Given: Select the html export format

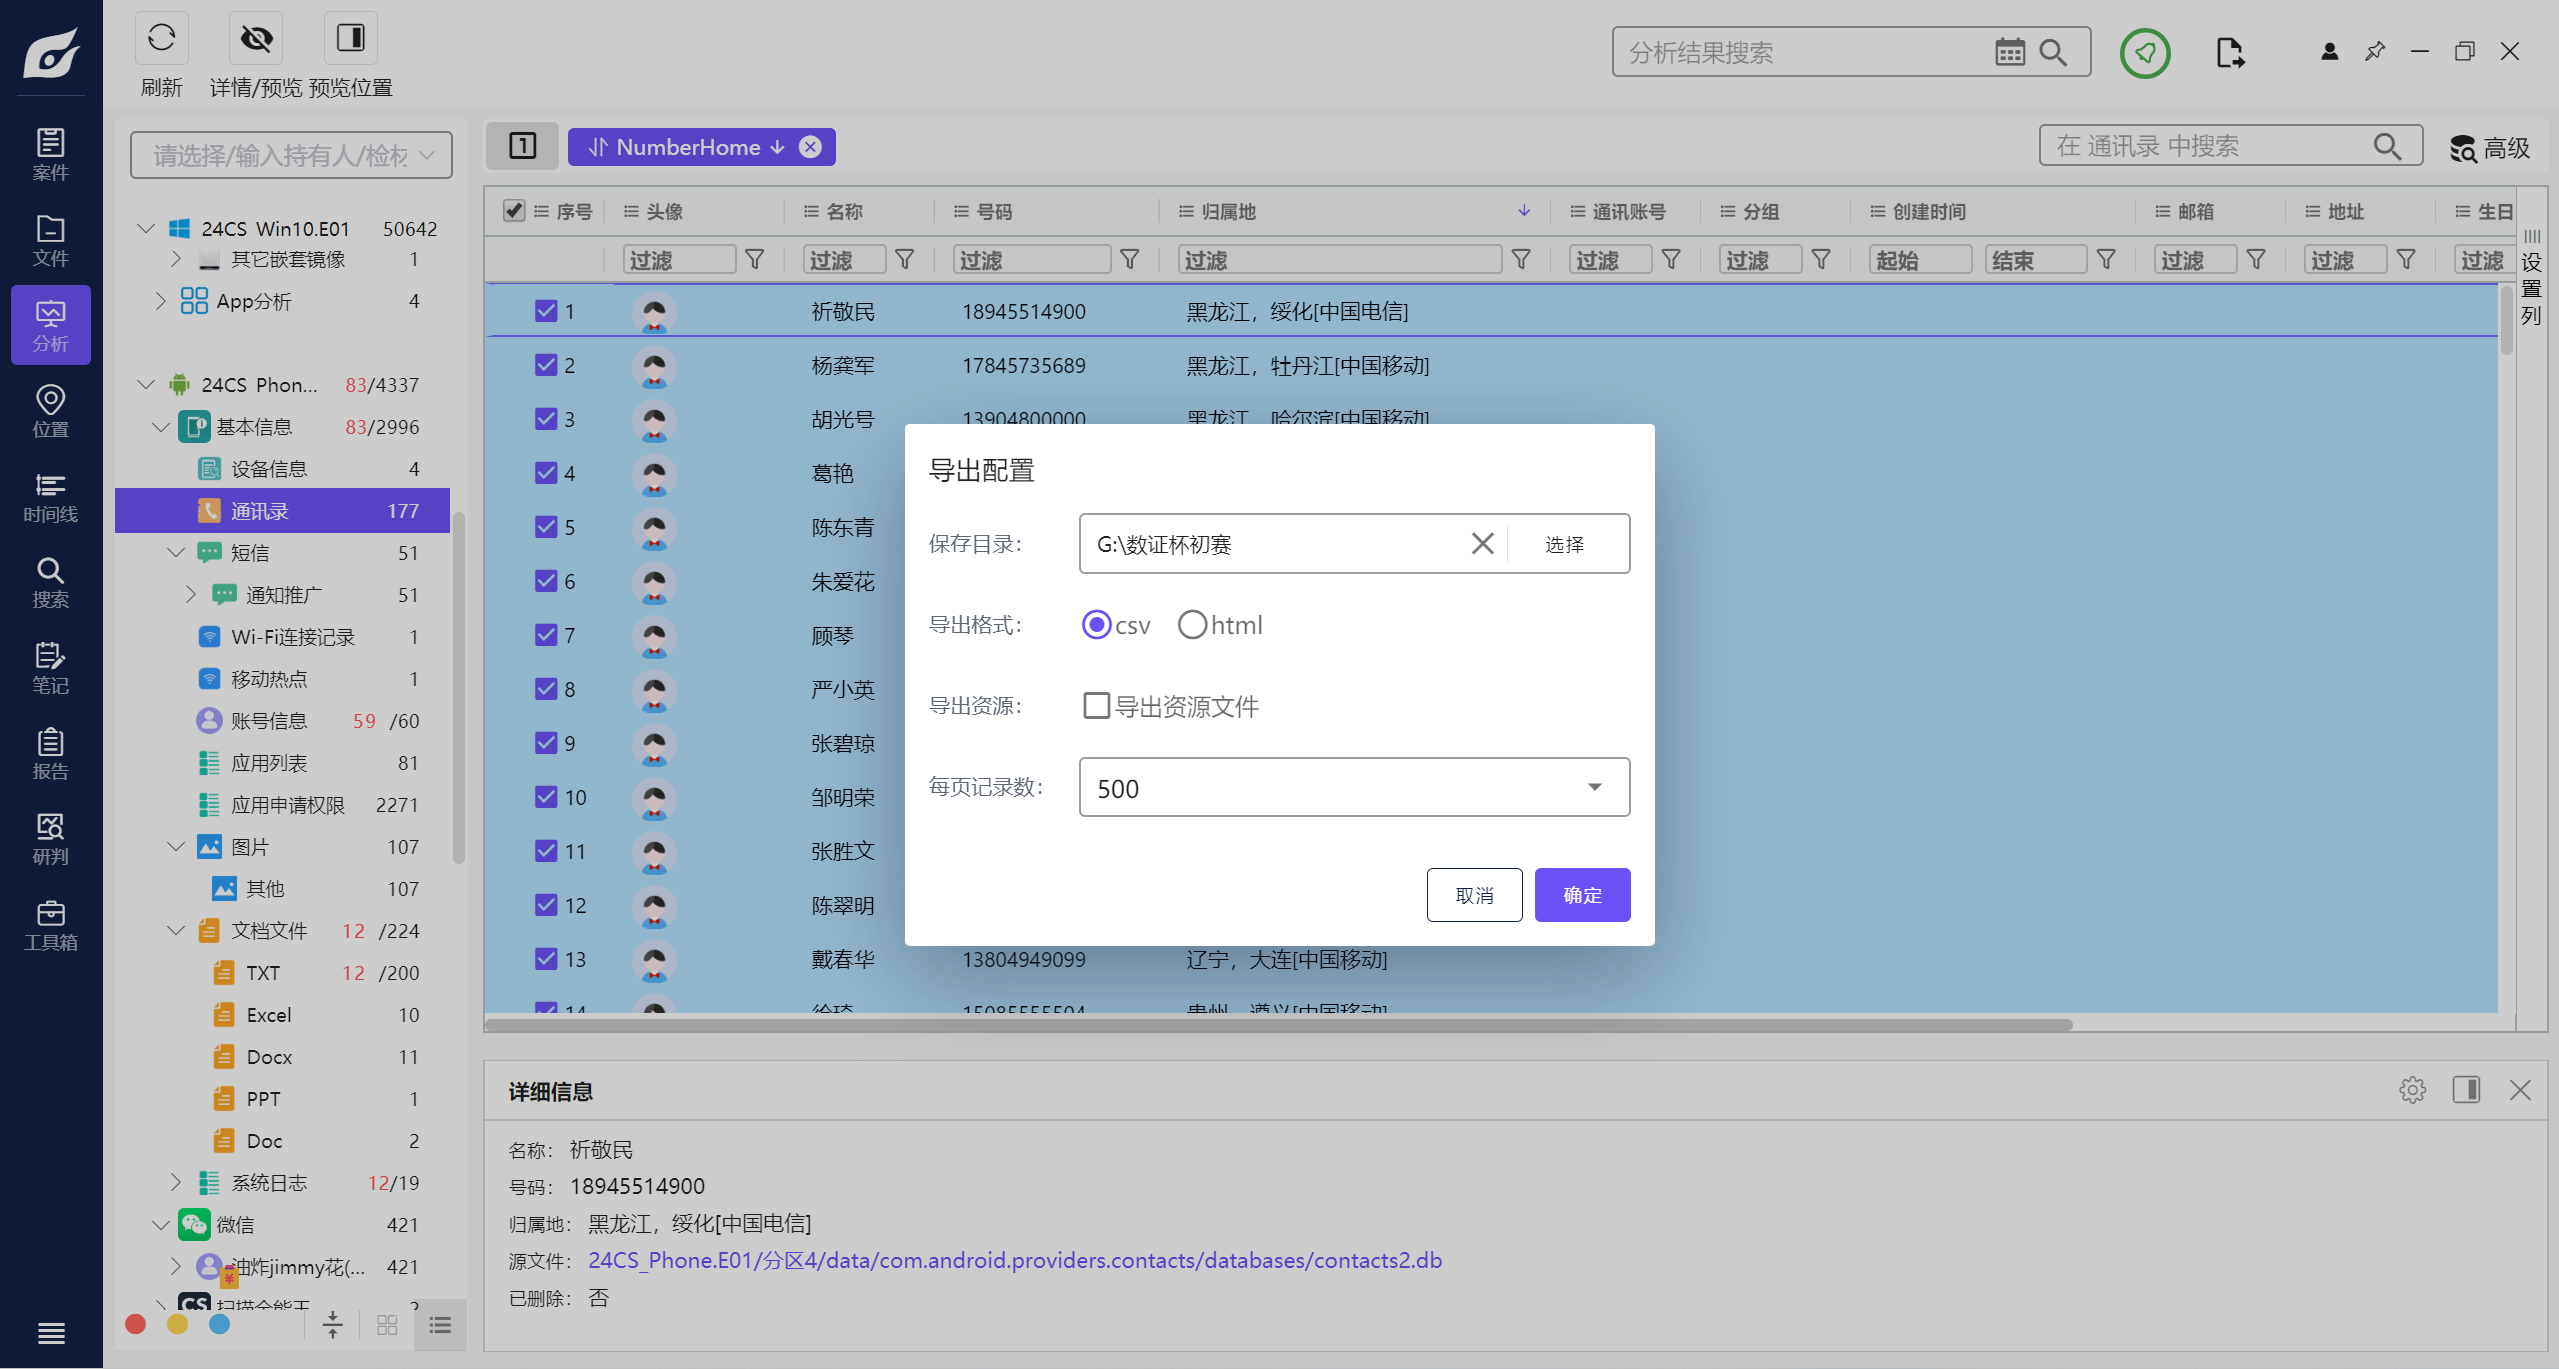Looking at the screenshot, I should 1192,625.
